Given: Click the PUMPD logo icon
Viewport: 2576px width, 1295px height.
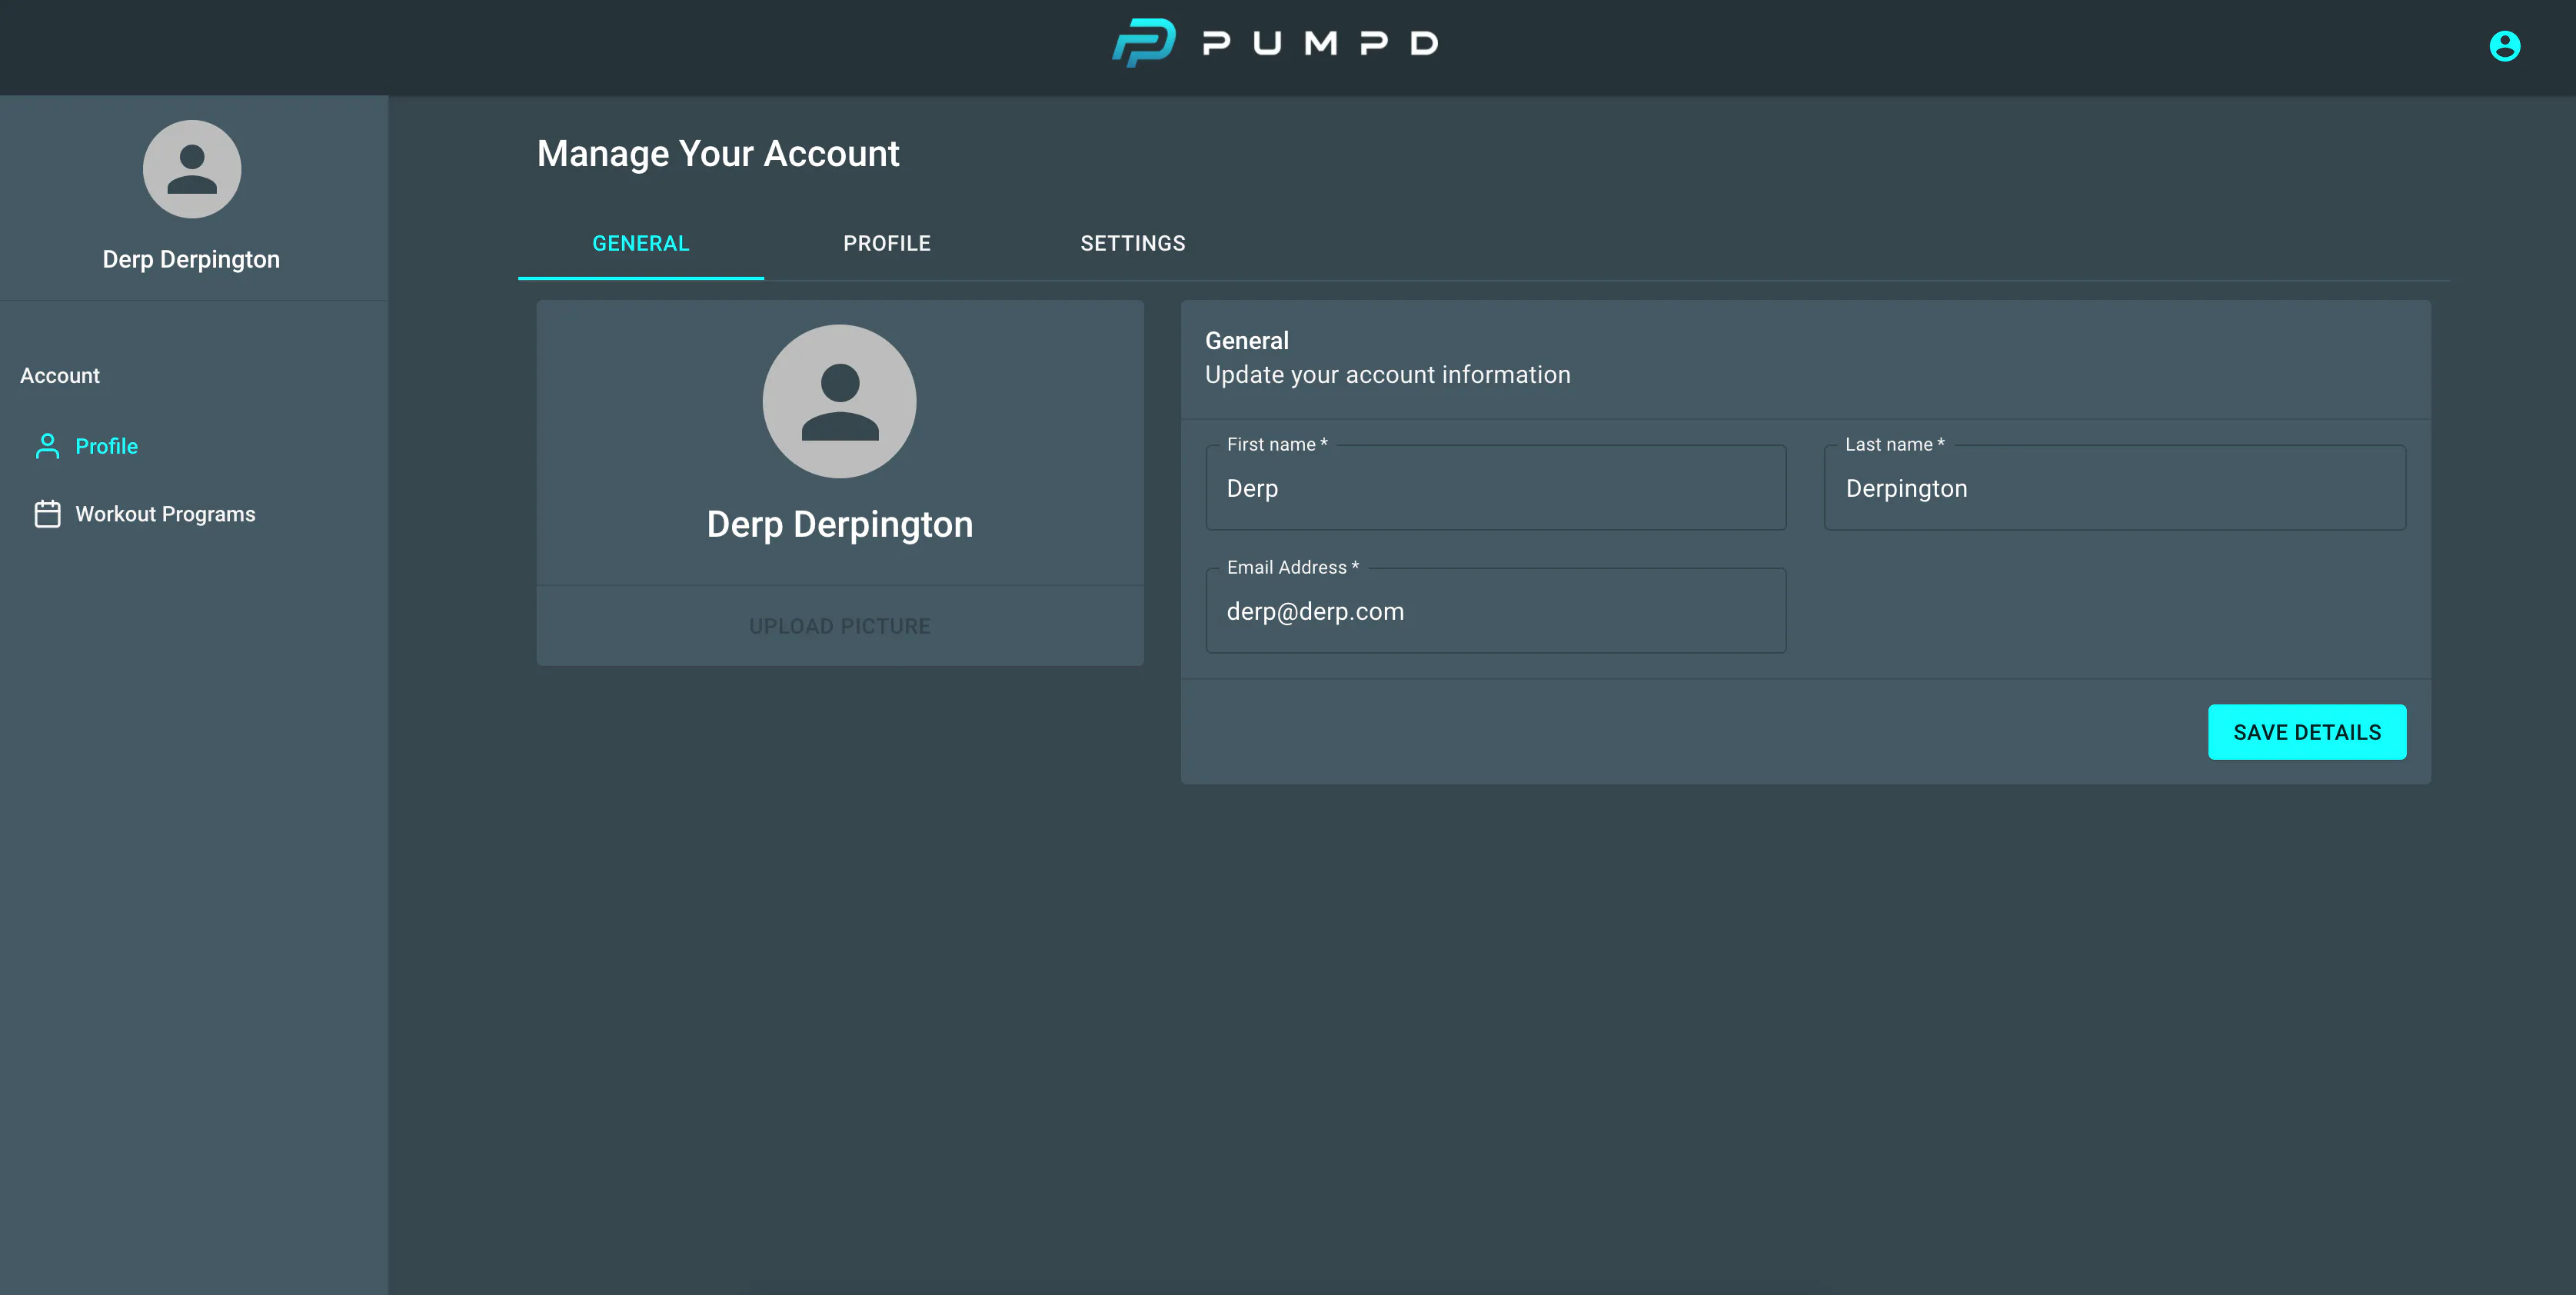Looking at the screenshot, I should 1143,43.
